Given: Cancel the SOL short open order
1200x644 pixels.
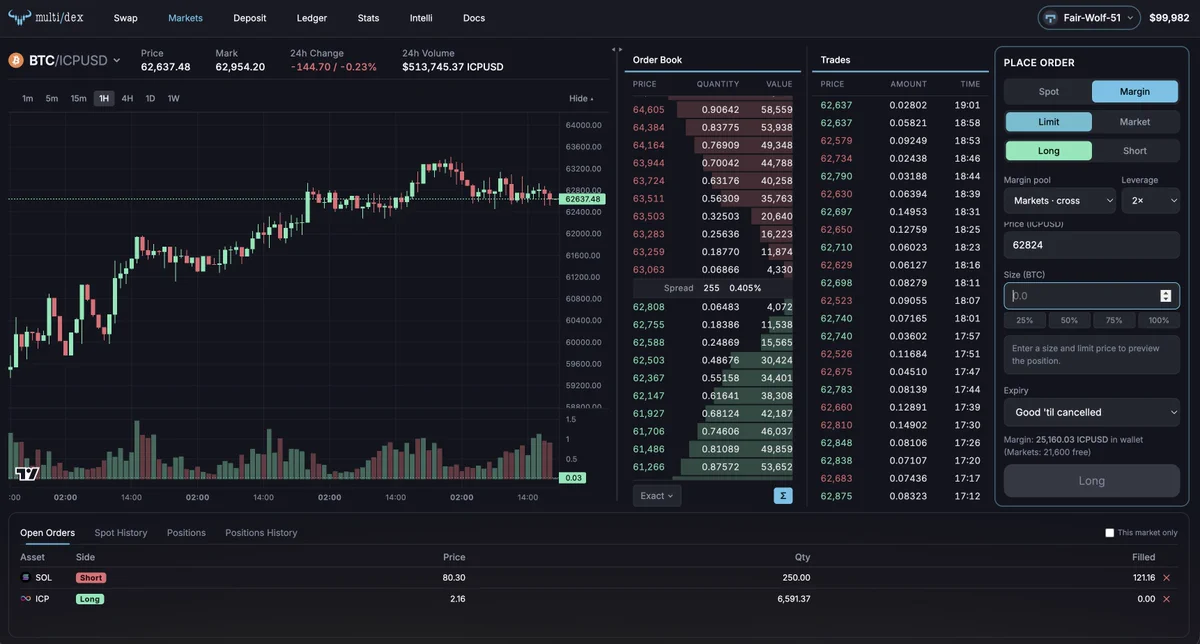Looking at the screenshot, I should (x=1166, y=578).
